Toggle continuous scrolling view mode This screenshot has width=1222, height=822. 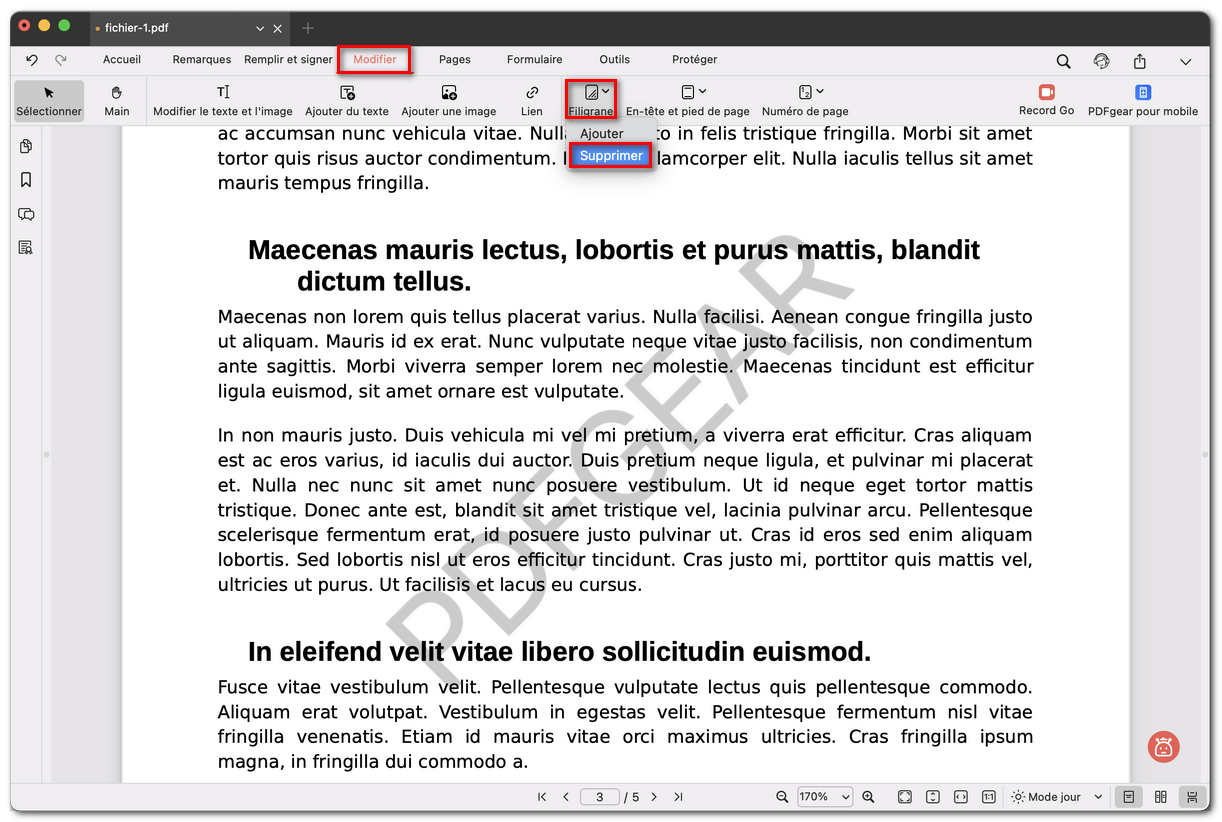[1191, 797]
